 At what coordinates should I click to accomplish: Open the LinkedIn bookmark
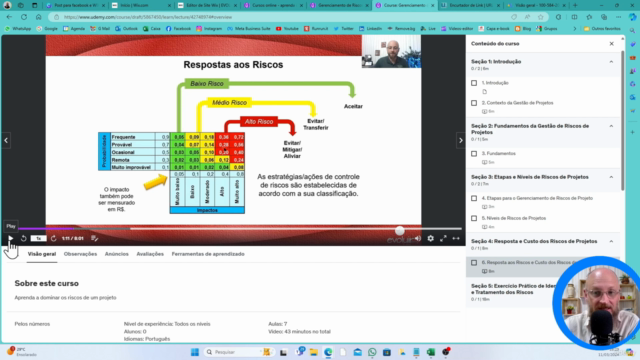[370, 29]
